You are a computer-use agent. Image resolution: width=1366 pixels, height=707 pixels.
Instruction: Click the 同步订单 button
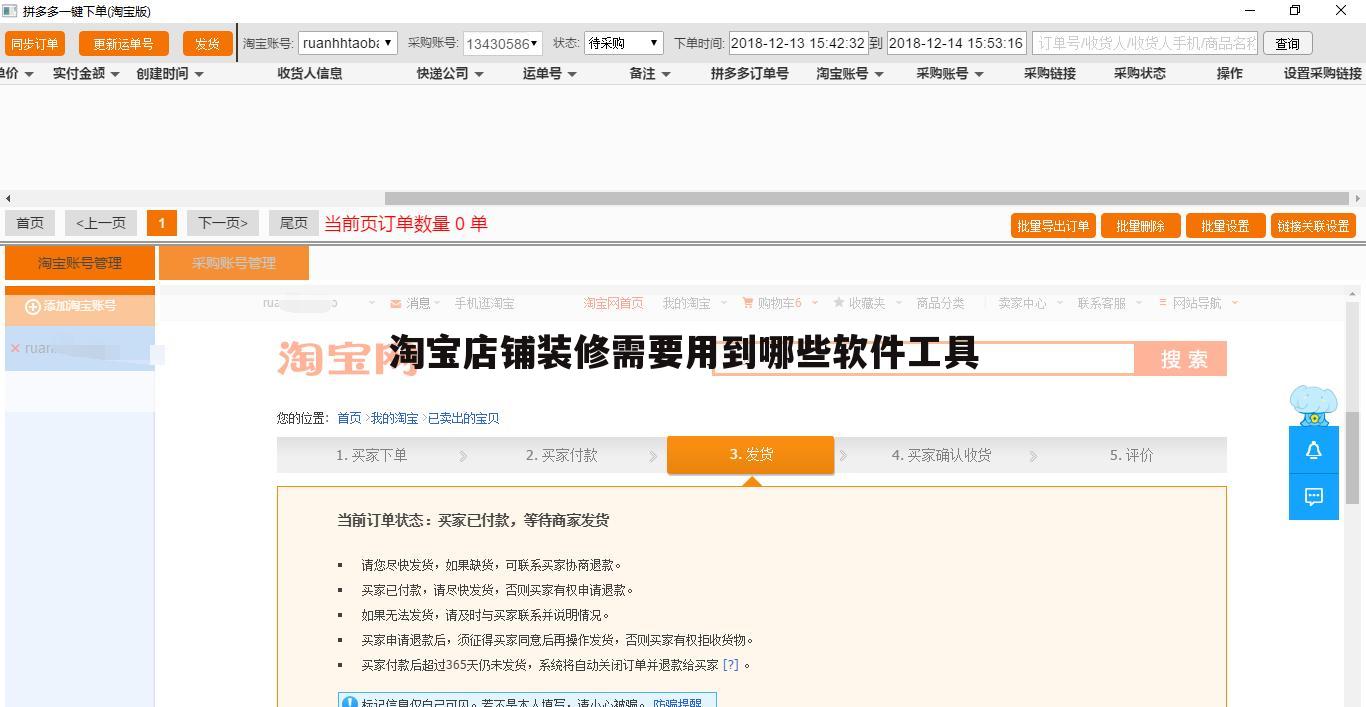coord(35,44)
